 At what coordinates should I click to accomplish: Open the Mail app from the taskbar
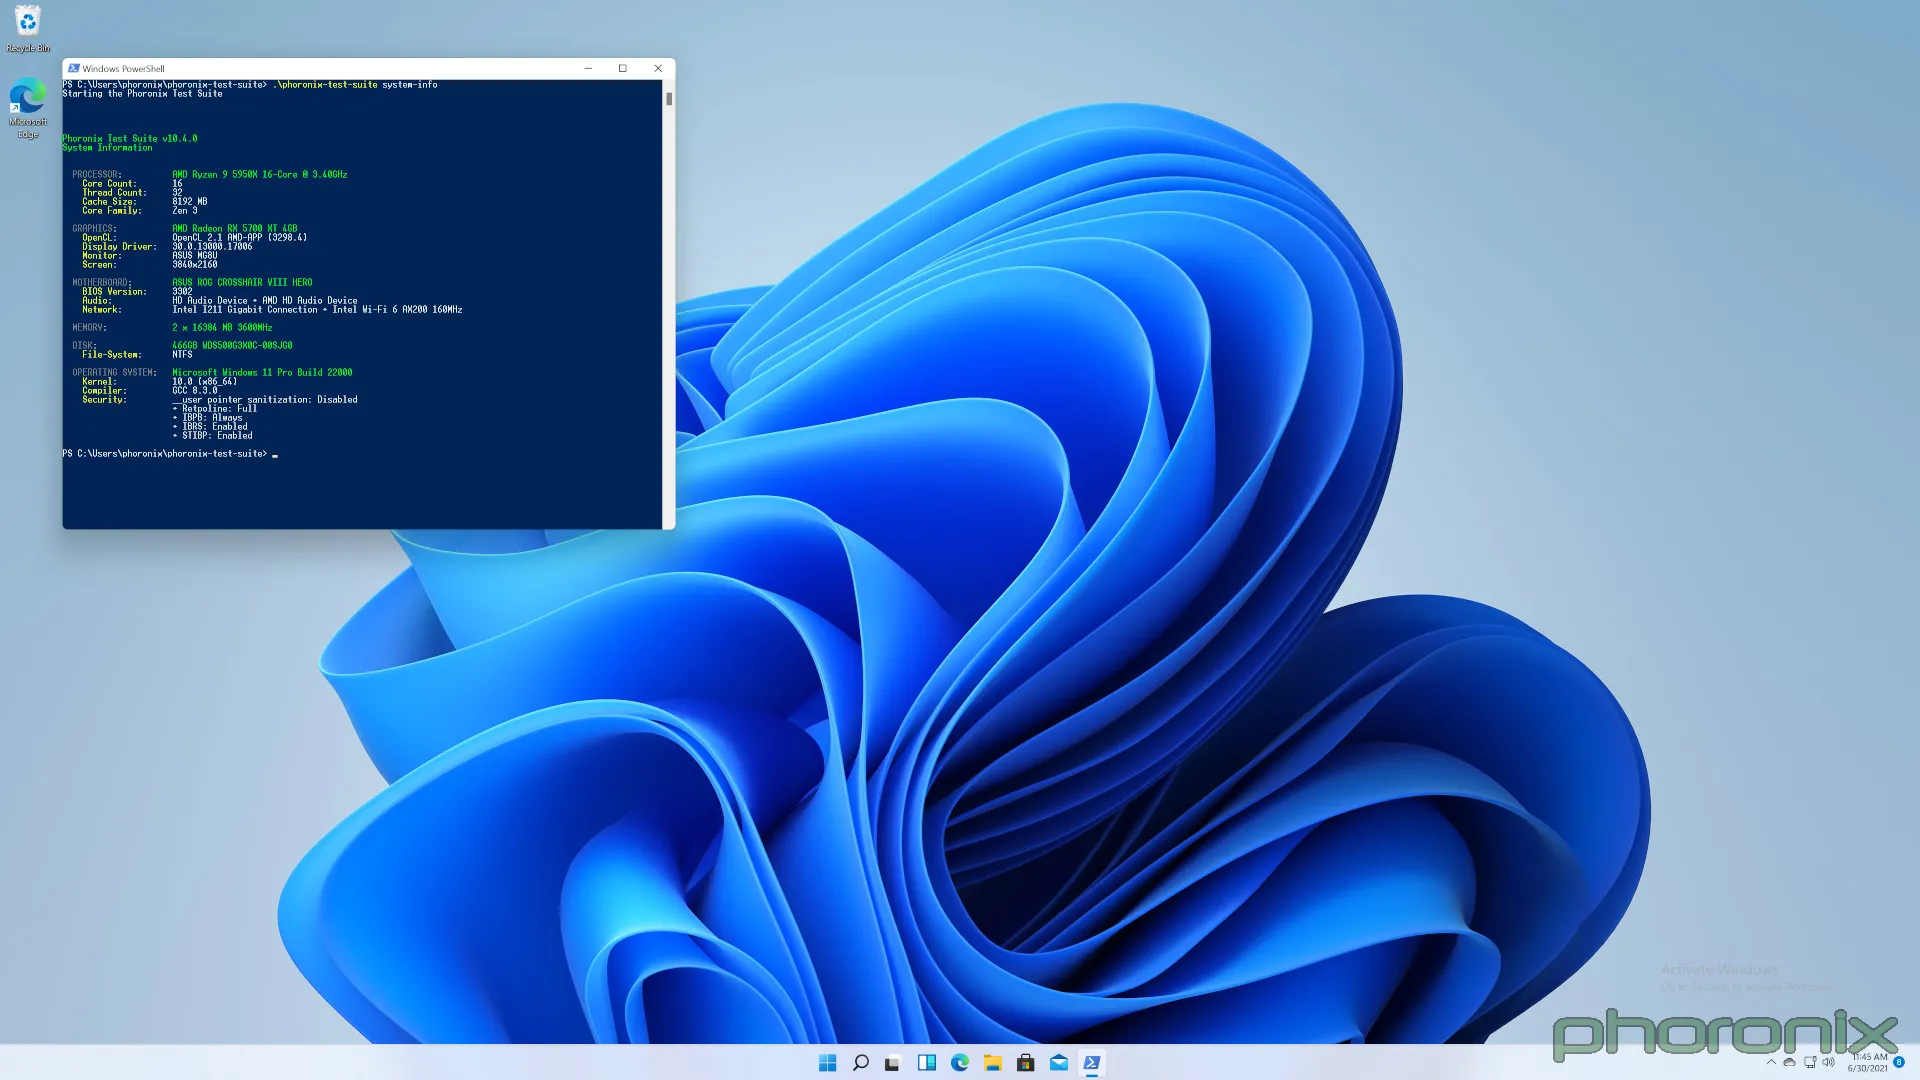tap(1059, 1063)
